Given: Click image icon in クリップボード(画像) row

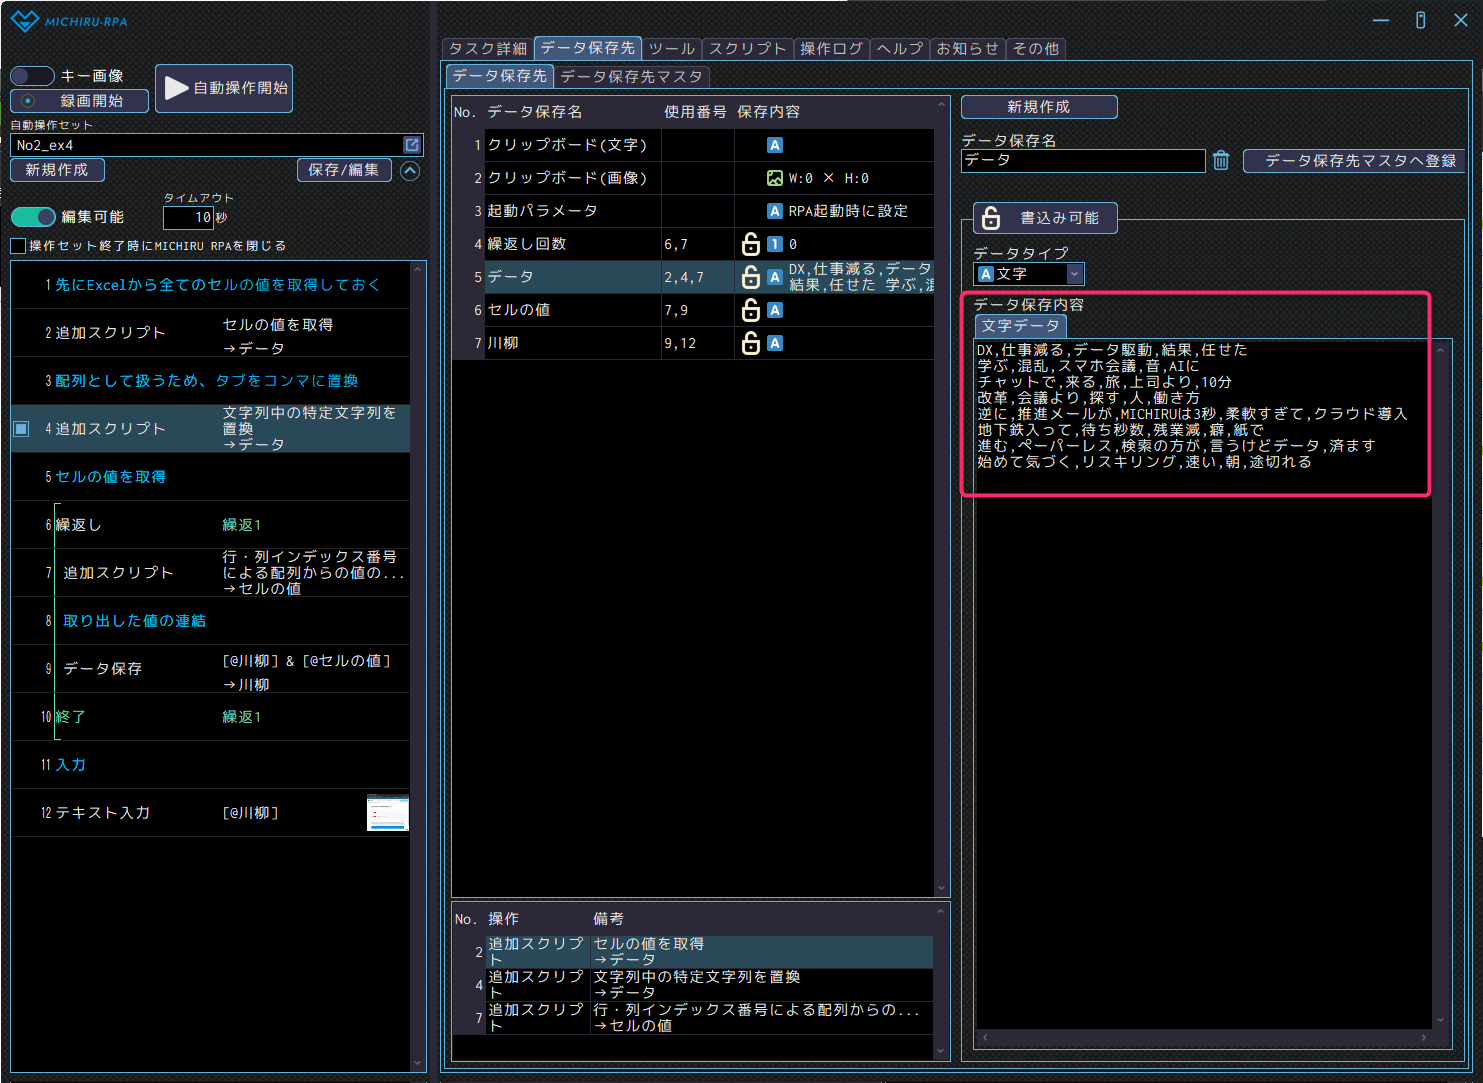Looking at the screenshot, I should pos(774,178).
